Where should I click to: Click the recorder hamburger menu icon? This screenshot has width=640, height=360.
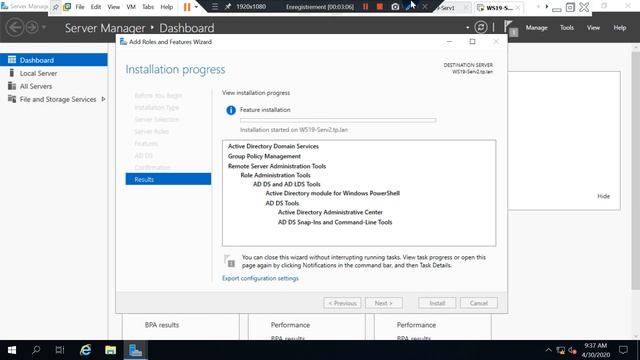click(215, 7)
